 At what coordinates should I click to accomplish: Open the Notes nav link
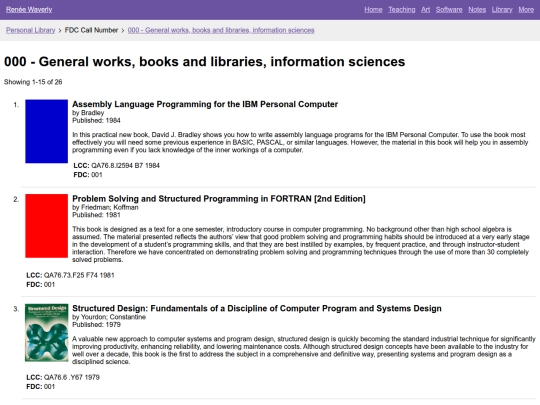[x=477, y=10]
